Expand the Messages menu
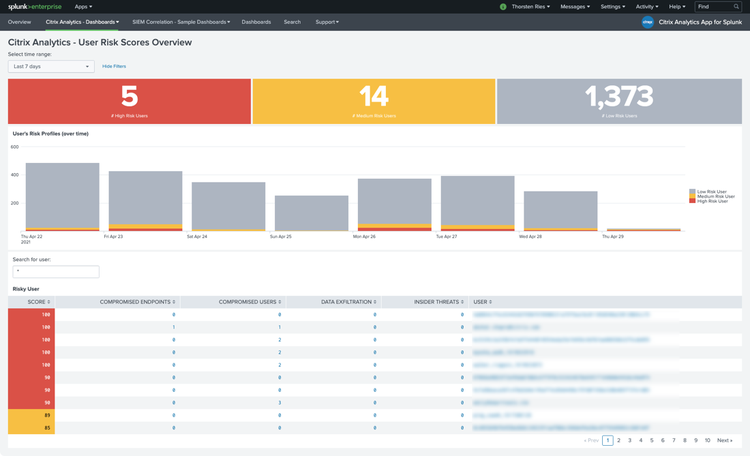 (x=575, y=7)
